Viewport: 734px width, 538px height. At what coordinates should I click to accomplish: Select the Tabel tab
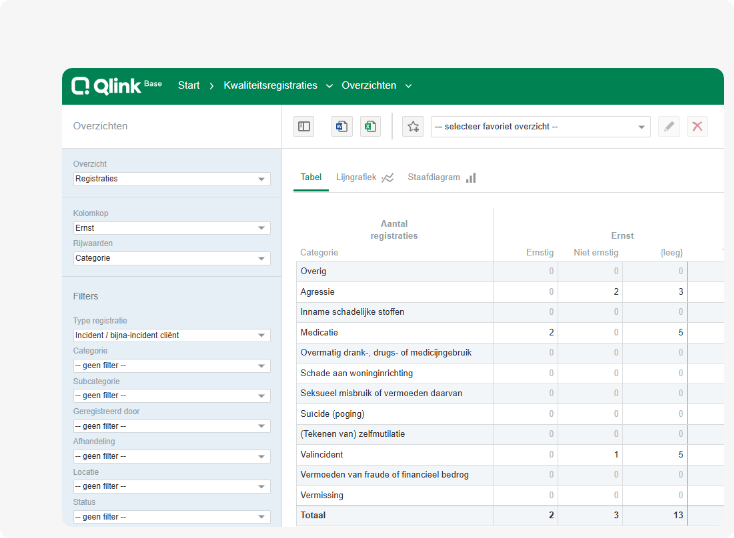311,177
